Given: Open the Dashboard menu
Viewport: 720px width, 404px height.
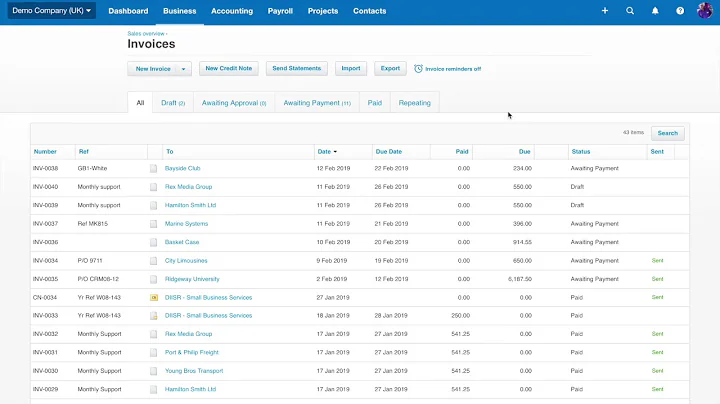Looking at the screenshot, I should coord(128,11).
